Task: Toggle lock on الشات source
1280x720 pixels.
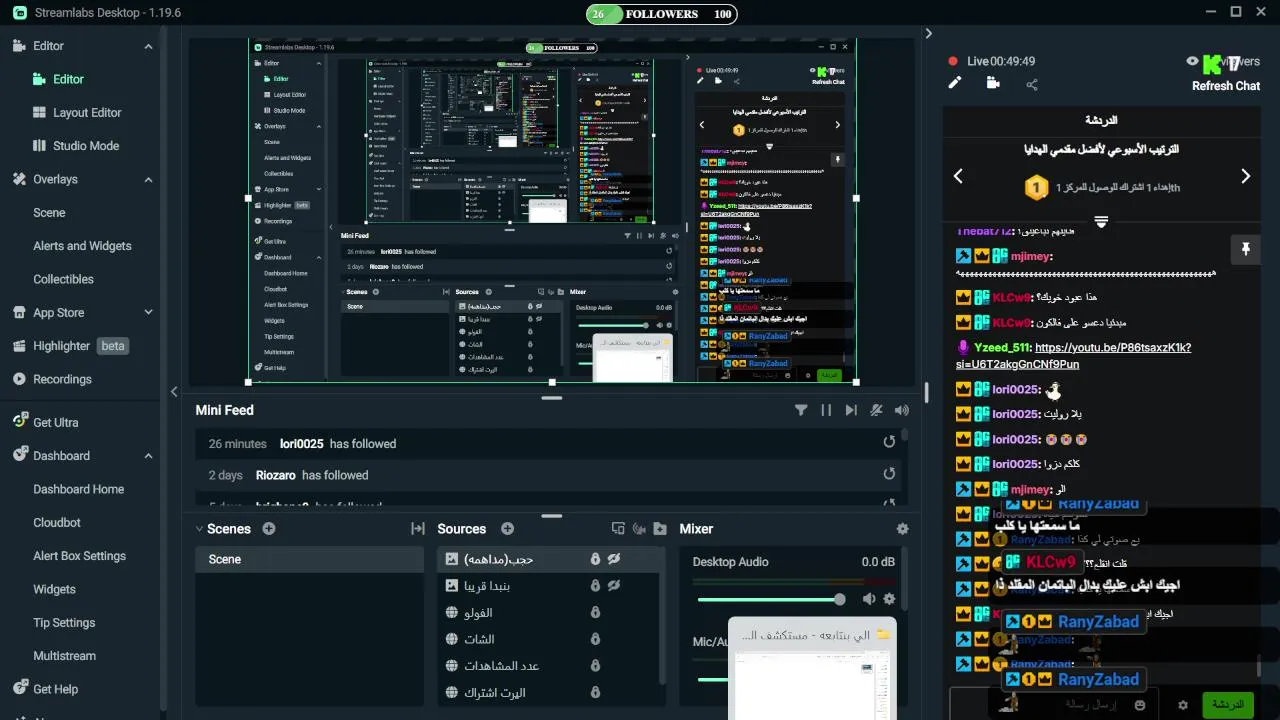Action: (595, 639)
